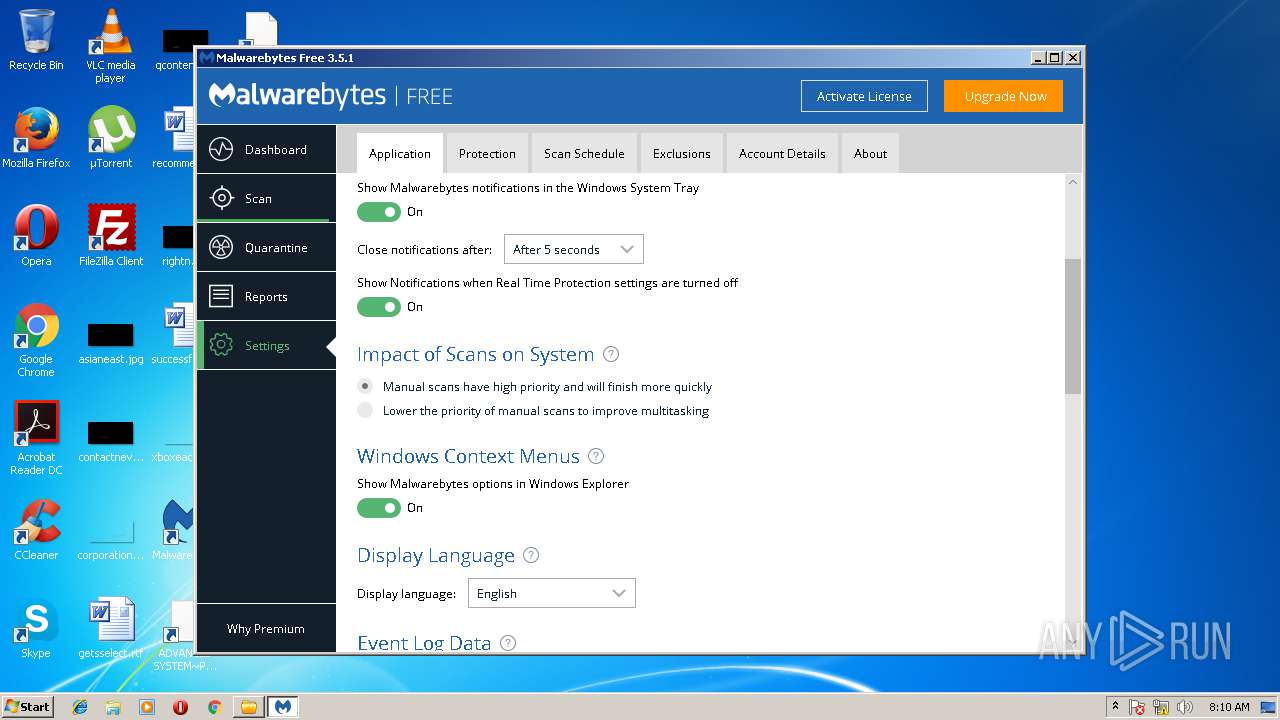Open the Quarantine sidebar item
The height and width of the screenshot is (720, 1280).
pos(266,248)
